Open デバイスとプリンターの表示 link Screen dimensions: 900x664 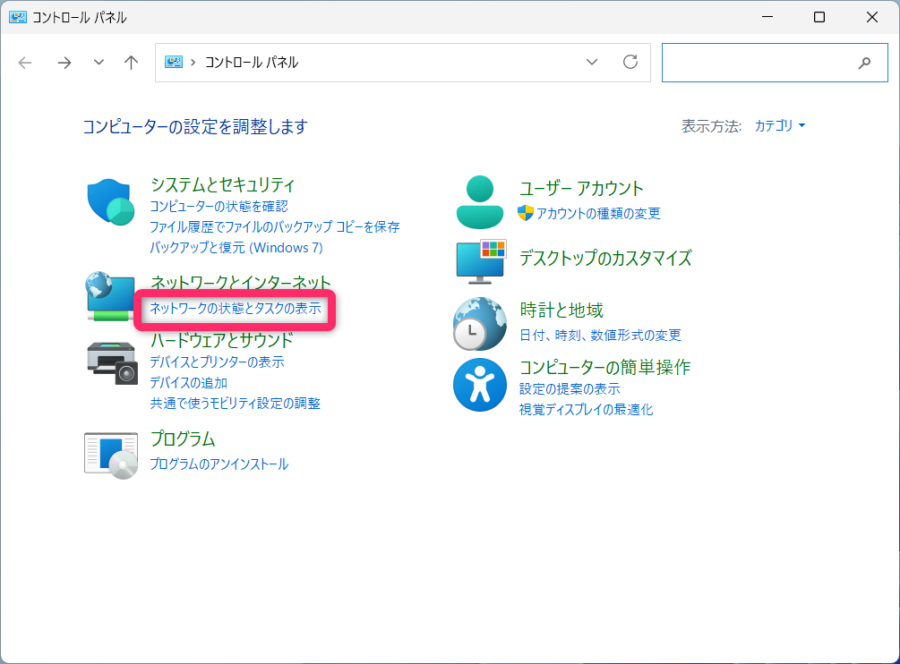pyautogui.click(x=216, y=362)
